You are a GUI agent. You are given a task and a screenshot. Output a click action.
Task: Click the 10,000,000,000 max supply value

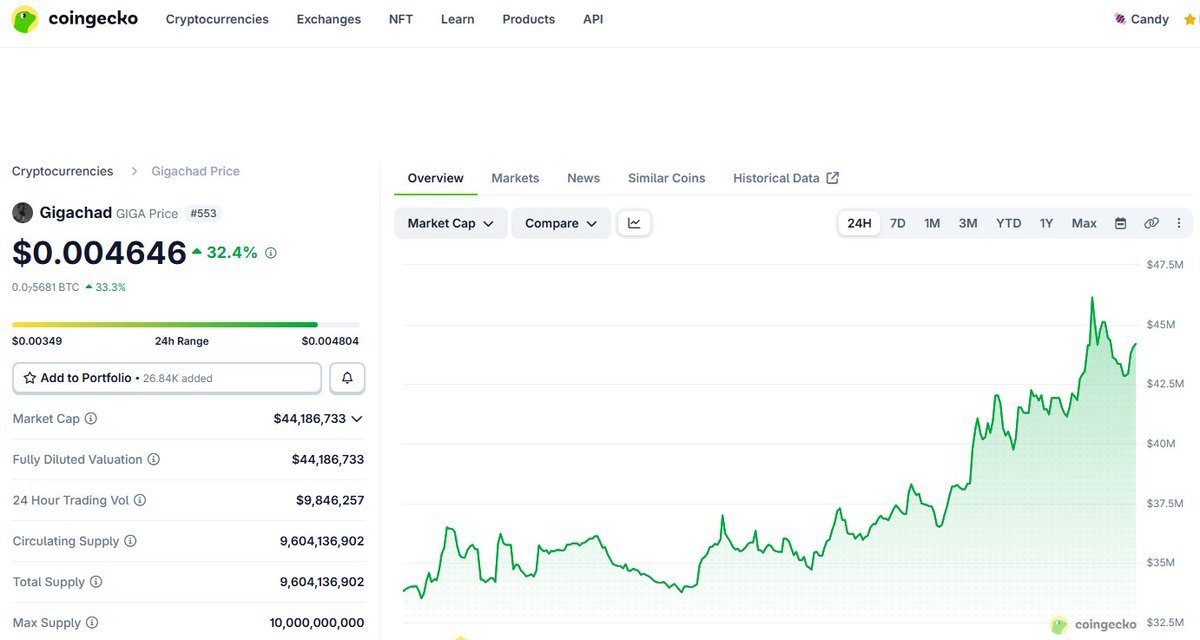pyautogui.click(x=317, y=623)
